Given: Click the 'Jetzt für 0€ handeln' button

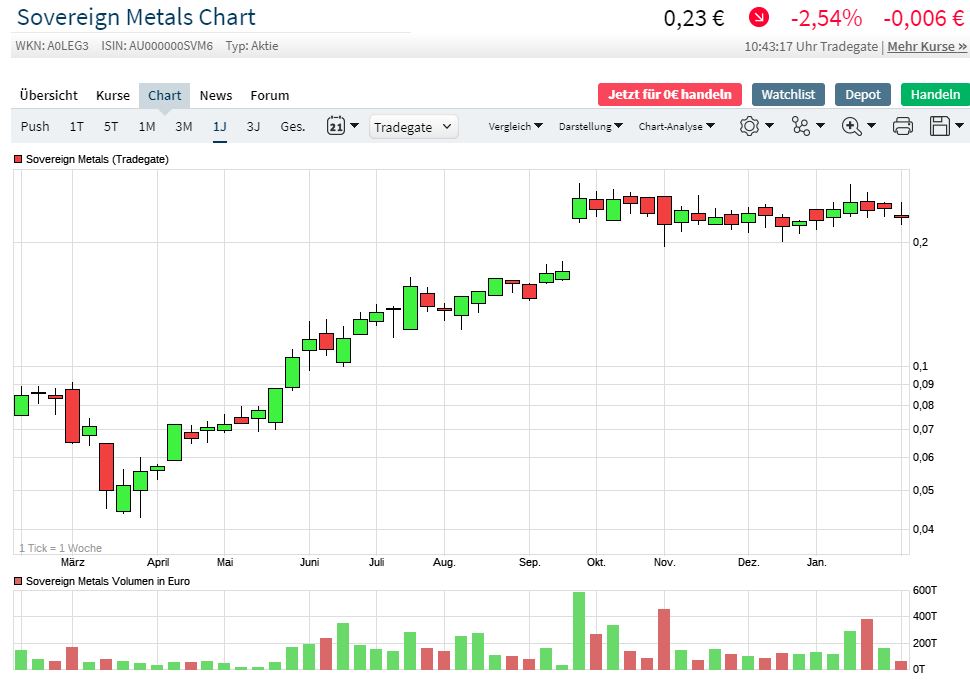Looking at the screenshot, I should pos(670,94).
